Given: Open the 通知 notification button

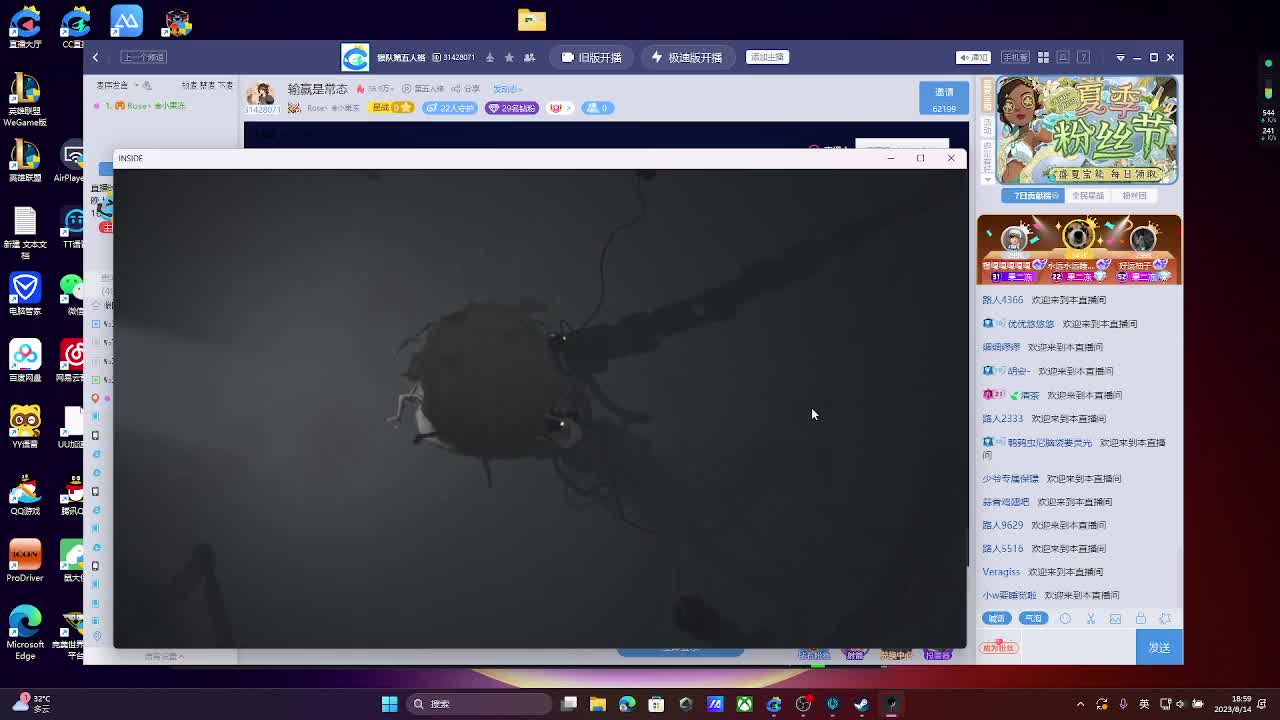Looking at the screenshot, I should point(973,57).
